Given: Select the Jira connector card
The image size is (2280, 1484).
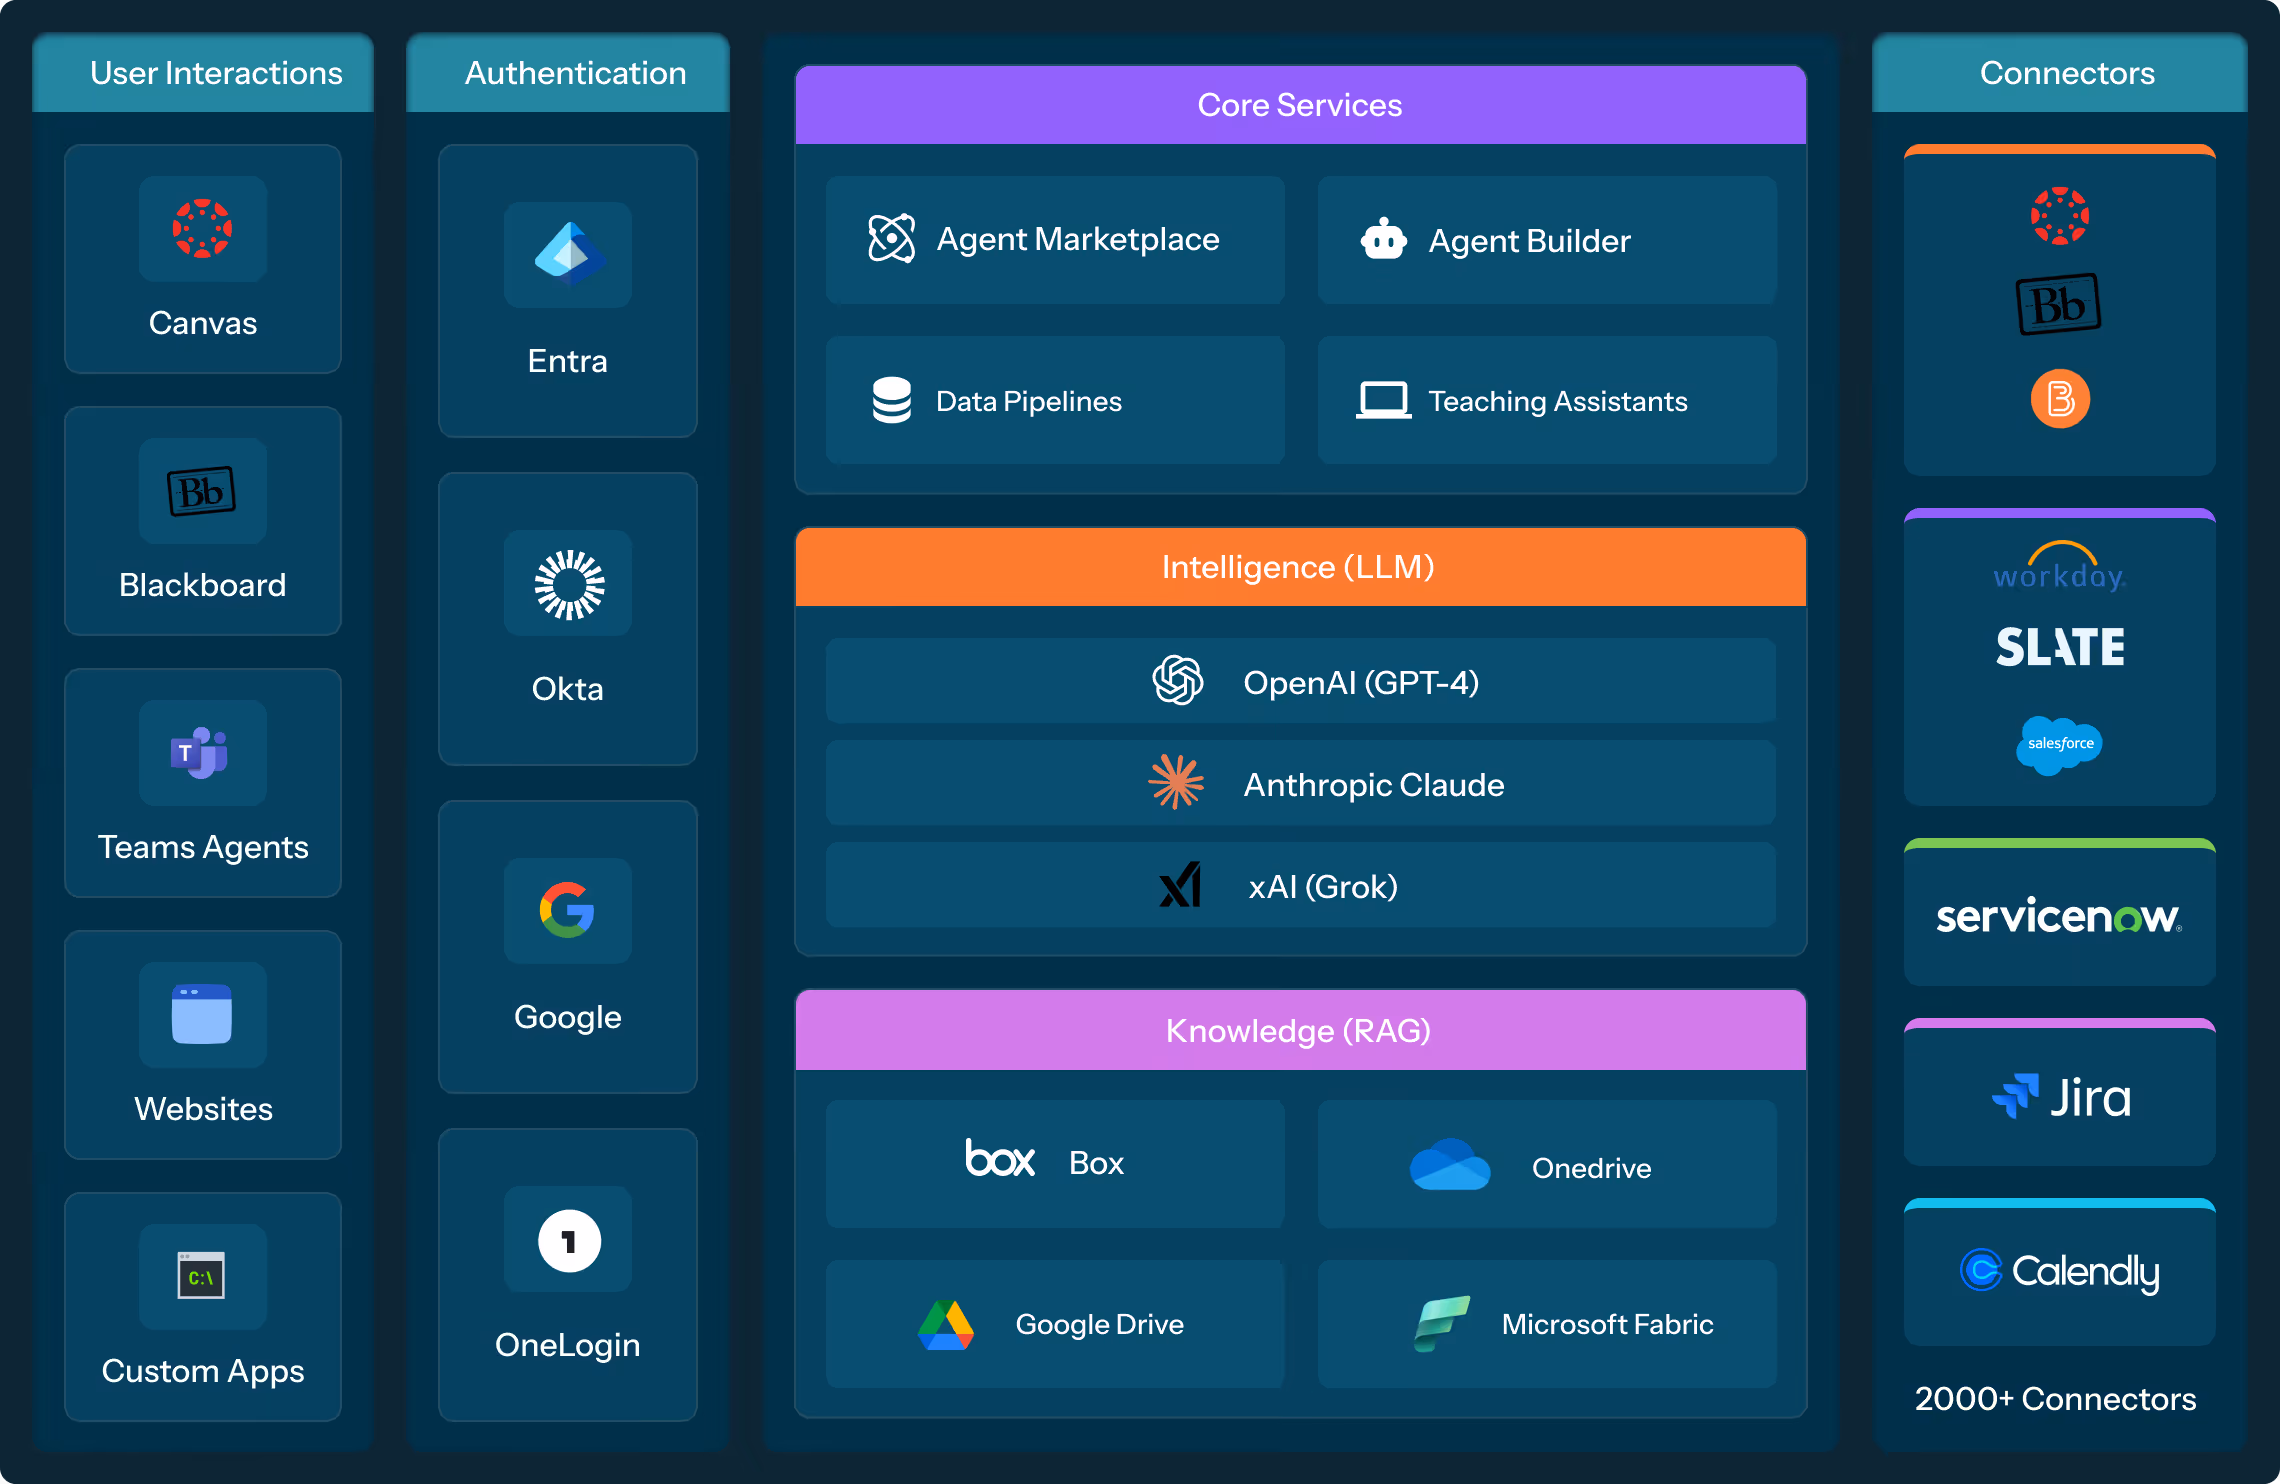Looking at the screenshot, I should click(2060, 1097).
